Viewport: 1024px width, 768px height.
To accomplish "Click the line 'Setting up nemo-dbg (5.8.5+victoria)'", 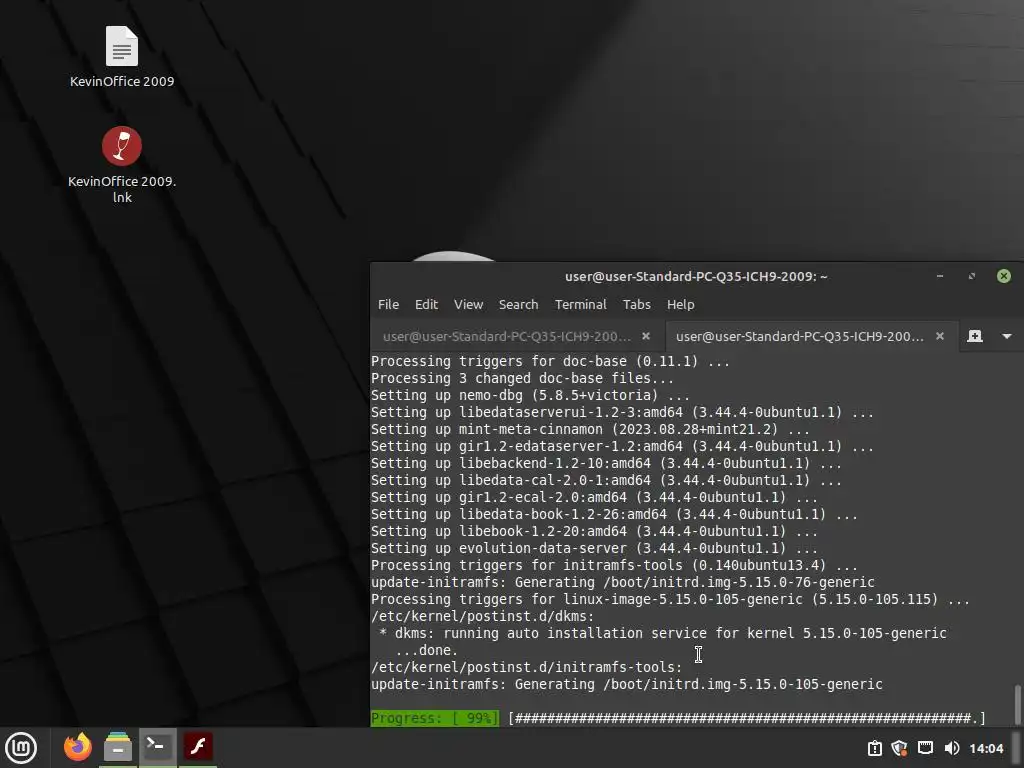I will [530, 395].
